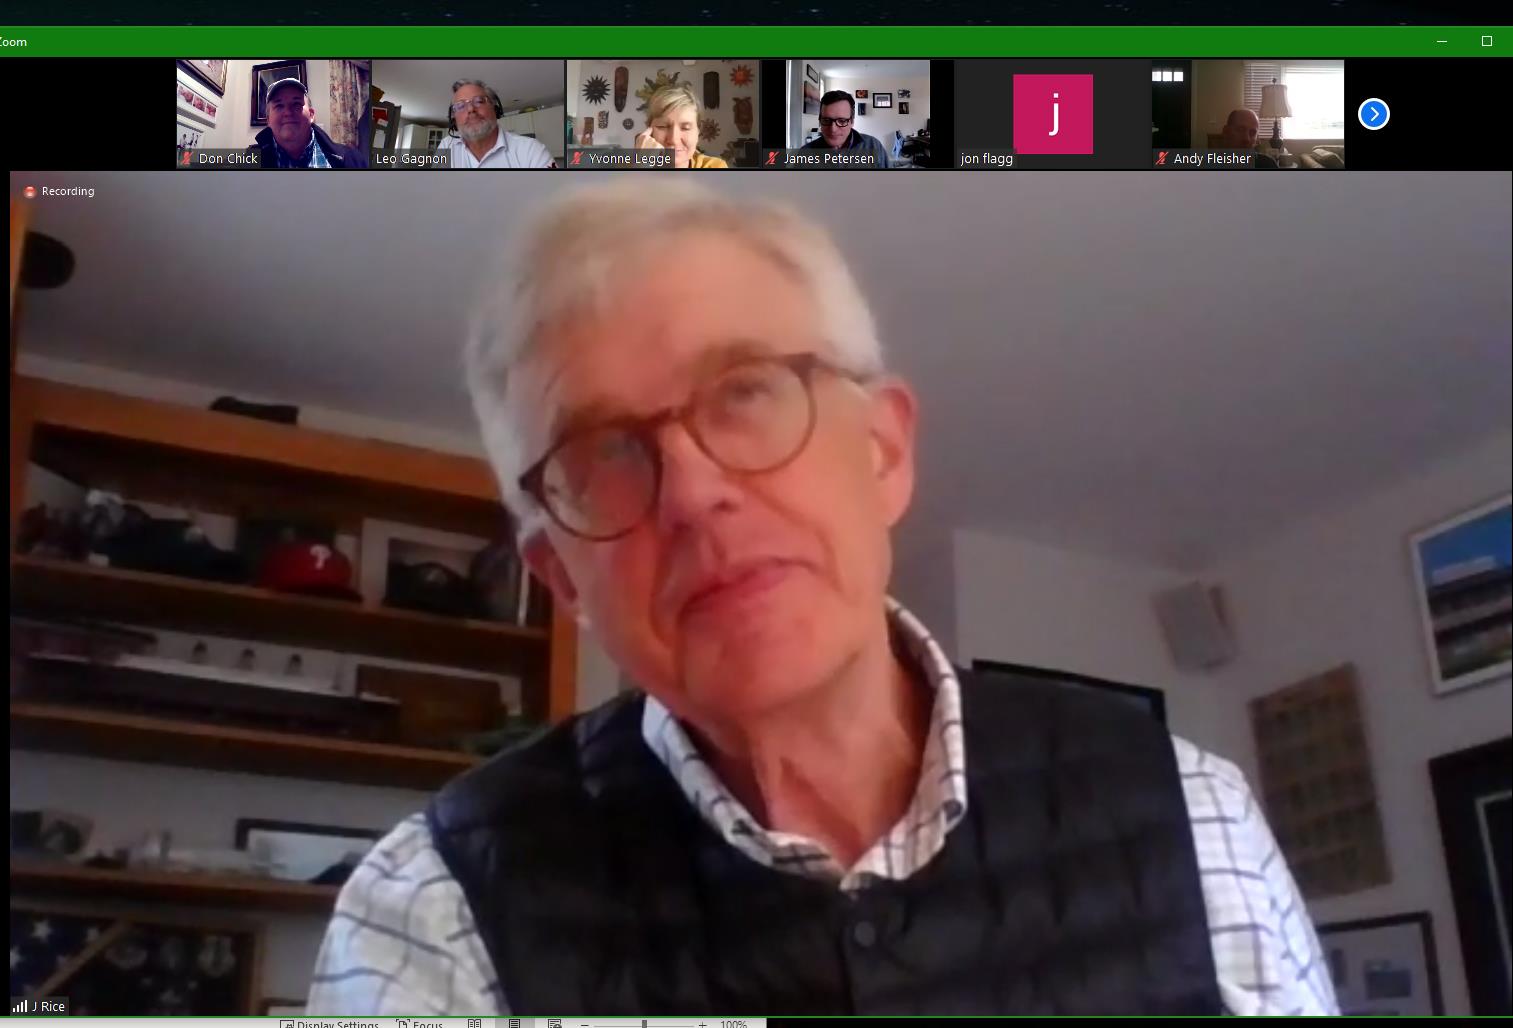This screenshot has width=1513, height=1028.
Task: Click the zoom in plus button
Action: pyautogui.click(x=703, y=1023)
